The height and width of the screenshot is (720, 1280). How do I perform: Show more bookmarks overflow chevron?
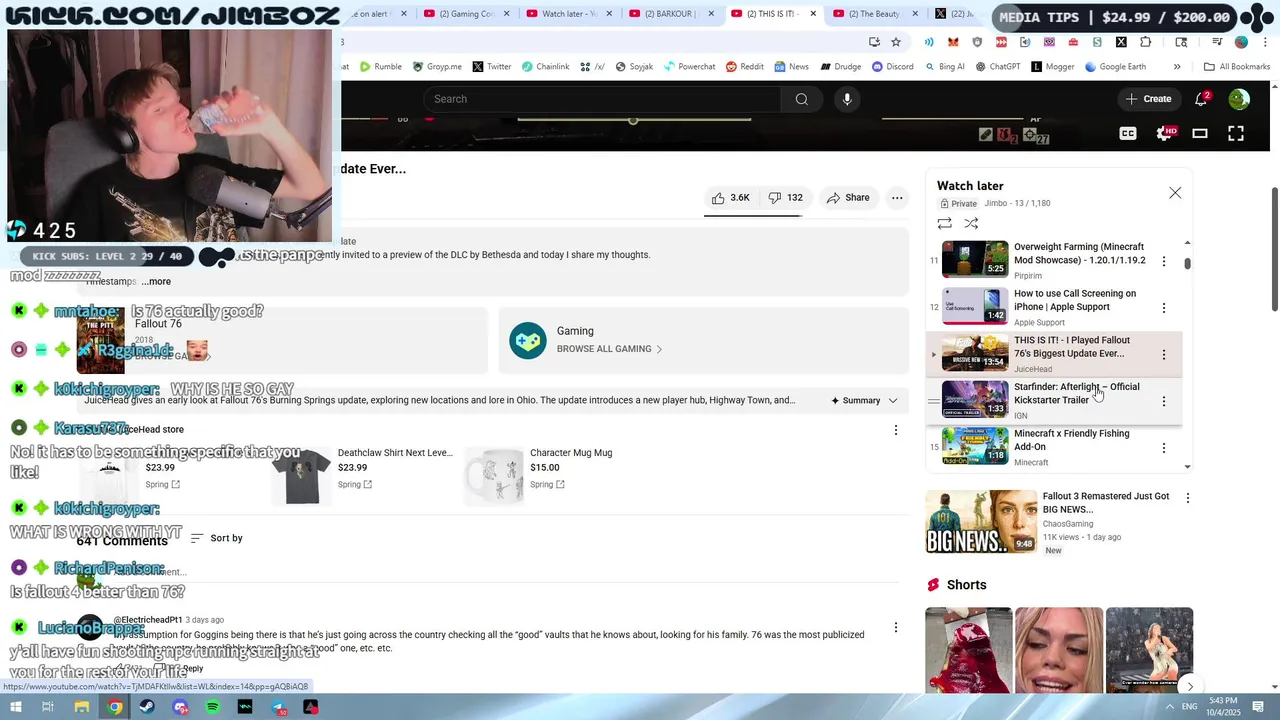pos(1177,67)
